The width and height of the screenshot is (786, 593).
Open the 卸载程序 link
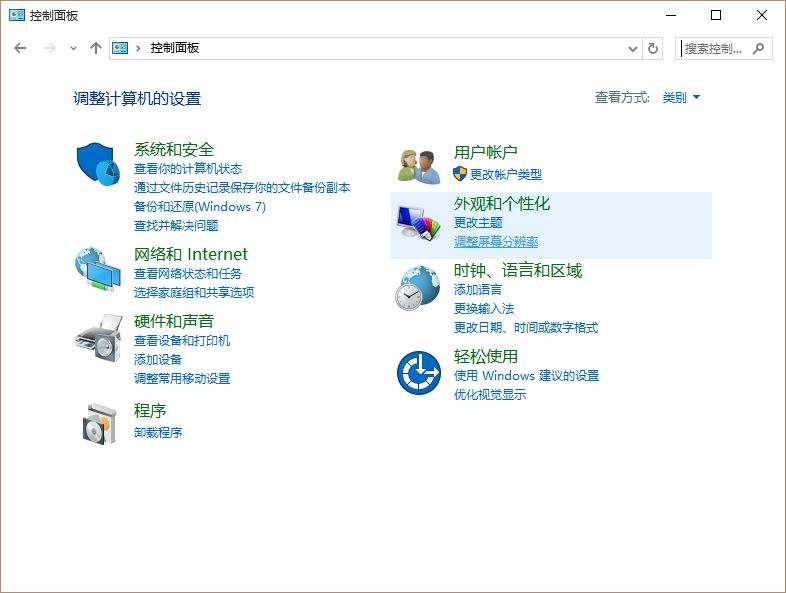click(158, 433)
